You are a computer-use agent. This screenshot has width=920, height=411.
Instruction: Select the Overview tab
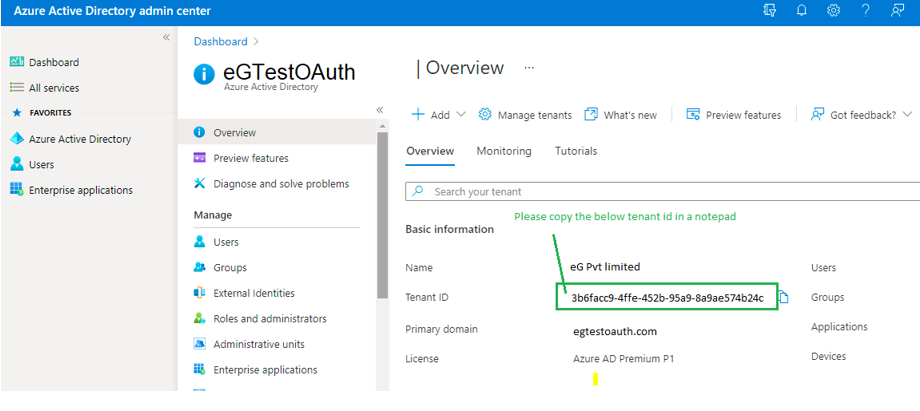pos(430,151)
